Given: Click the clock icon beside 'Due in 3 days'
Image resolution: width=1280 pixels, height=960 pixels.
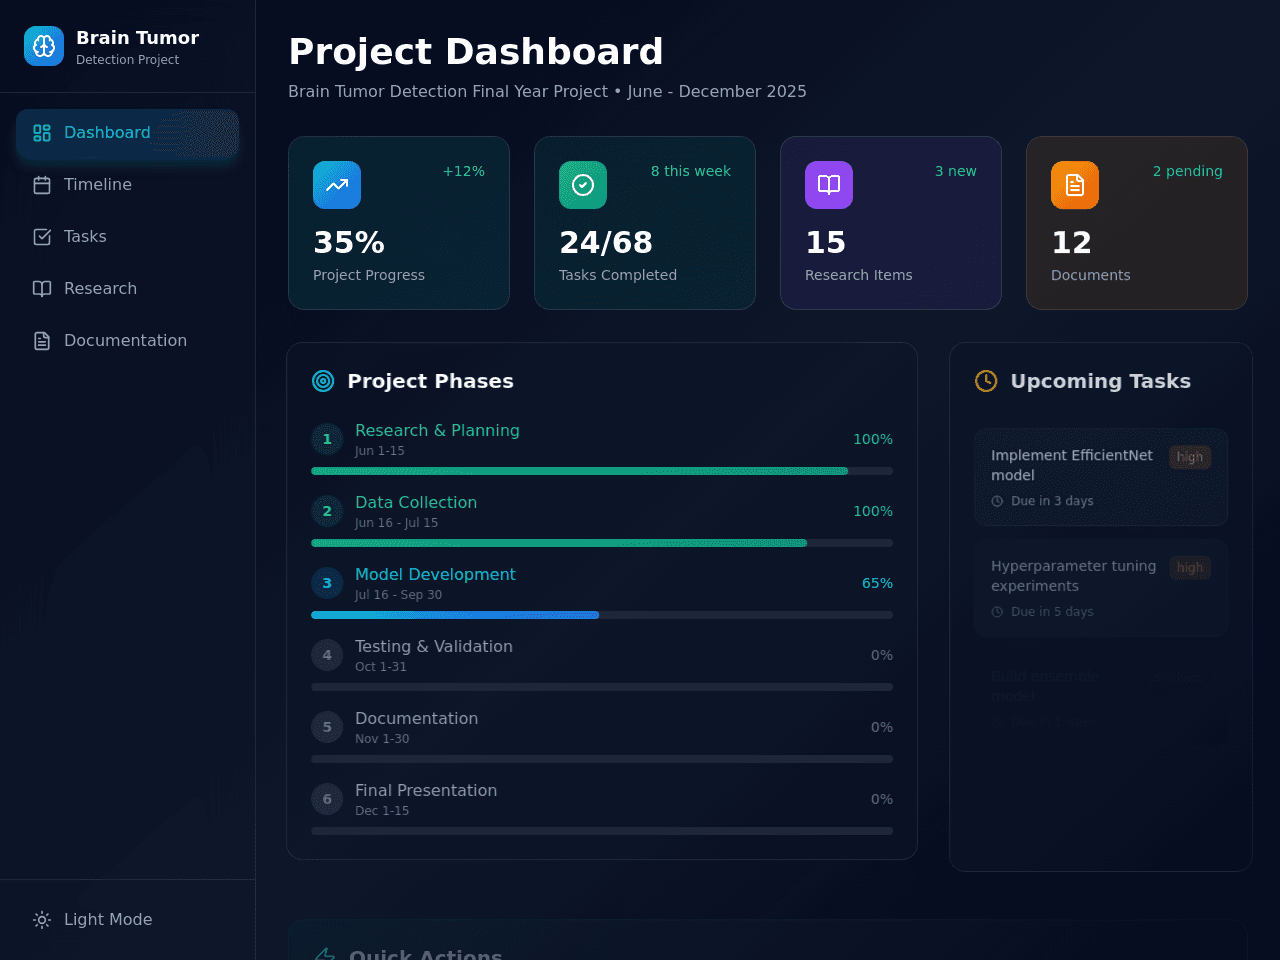Looking at the screenshot, I should 997,501.
